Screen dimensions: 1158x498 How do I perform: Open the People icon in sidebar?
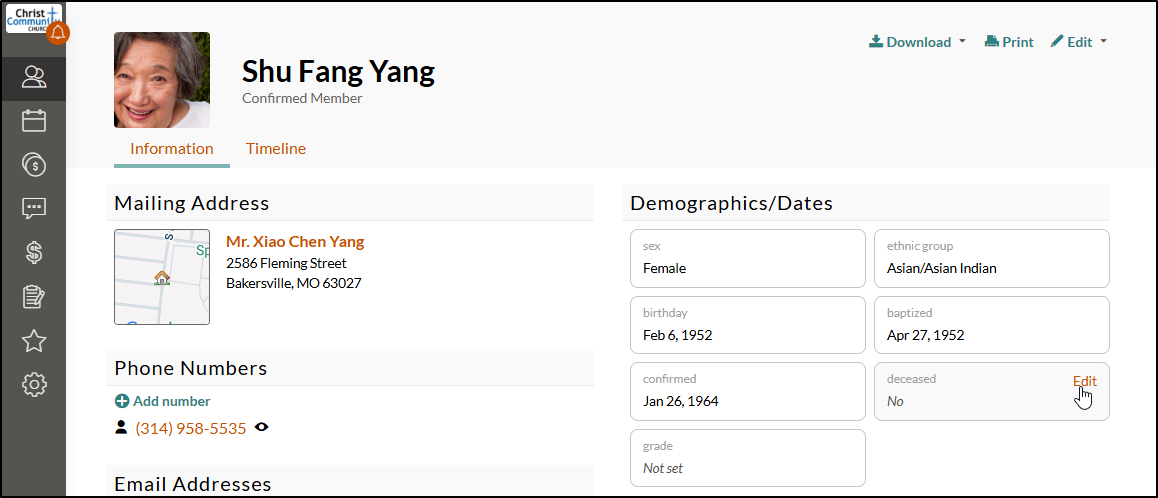click(34, 77)
